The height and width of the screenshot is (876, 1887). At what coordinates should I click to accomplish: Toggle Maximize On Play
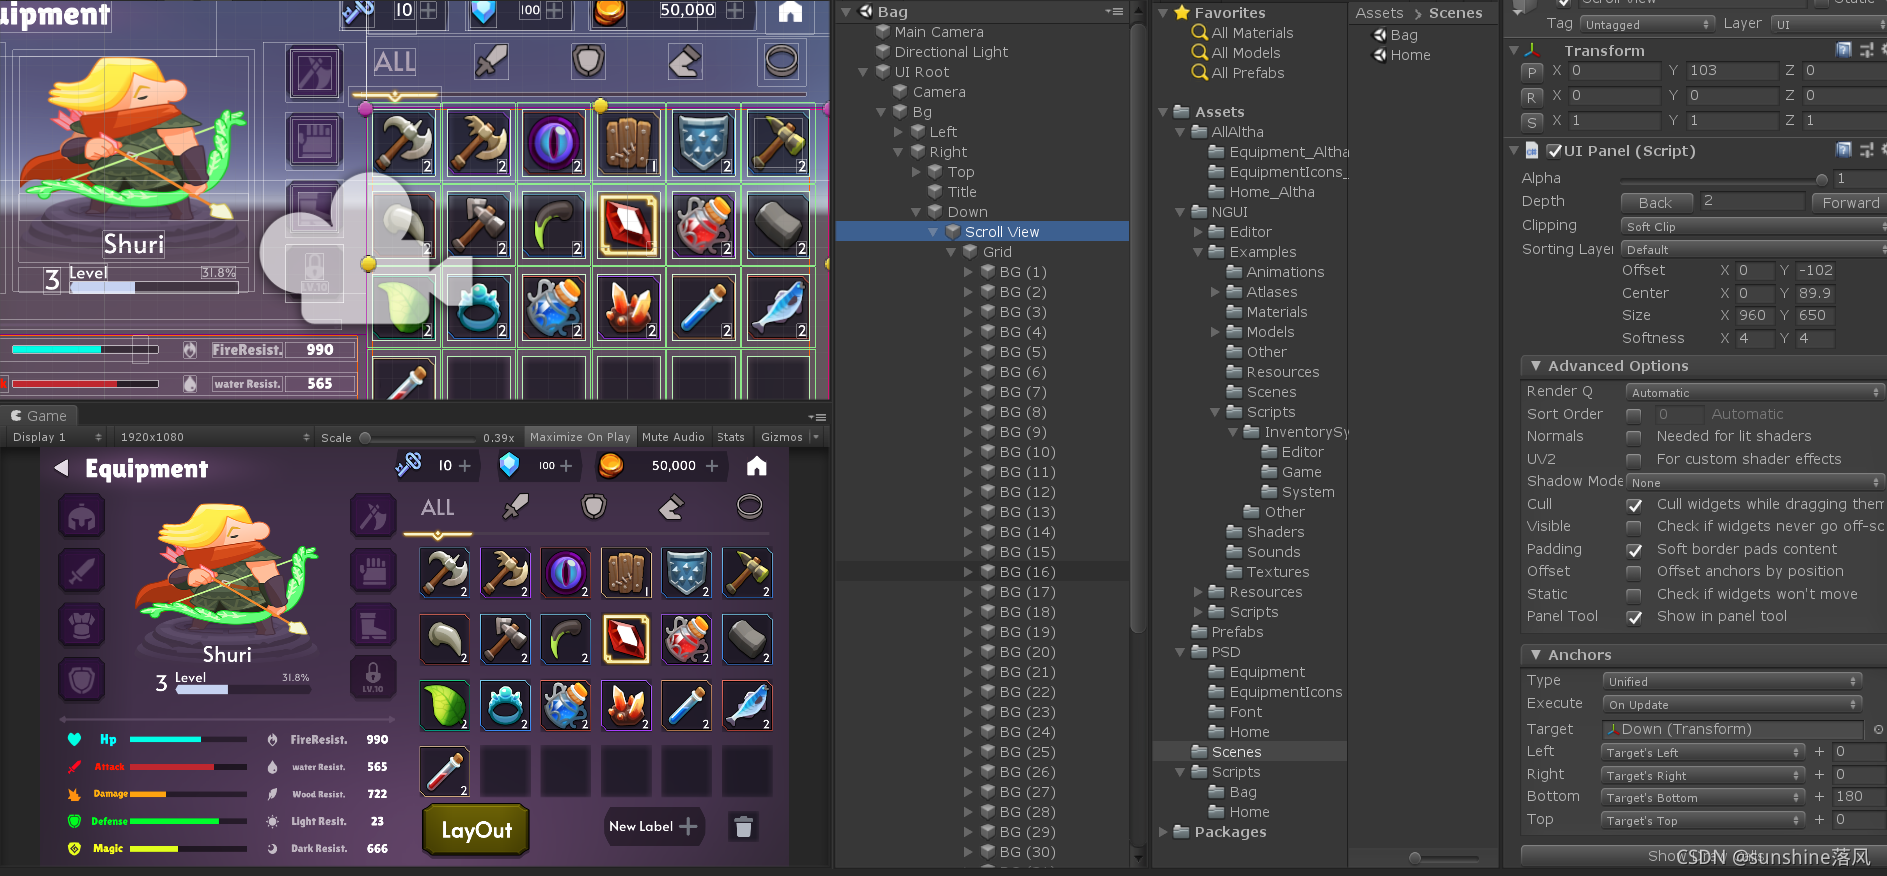(580, 437)
